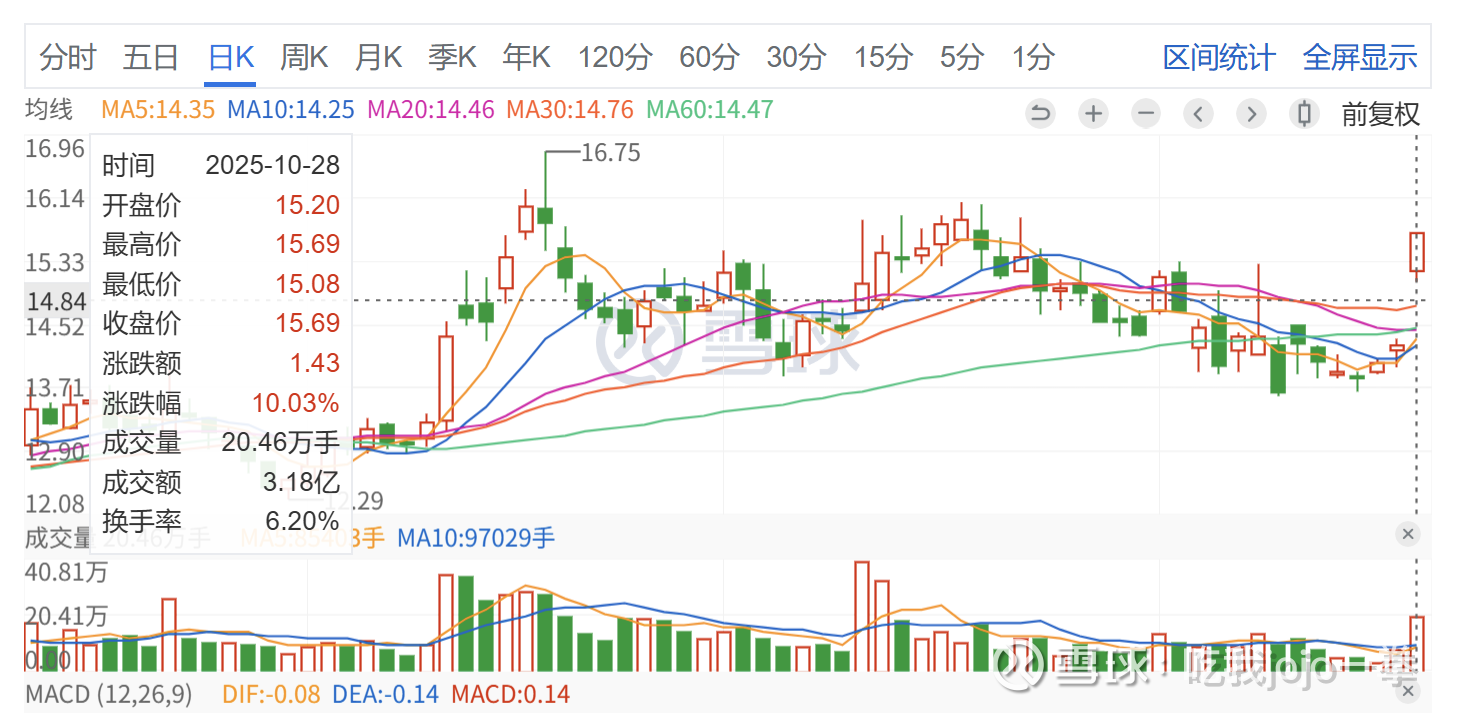Switch to the 60分 interval tab
The width and height of the screenshot is (1461, 713).
pyautogui.click(x=709, y=58)
